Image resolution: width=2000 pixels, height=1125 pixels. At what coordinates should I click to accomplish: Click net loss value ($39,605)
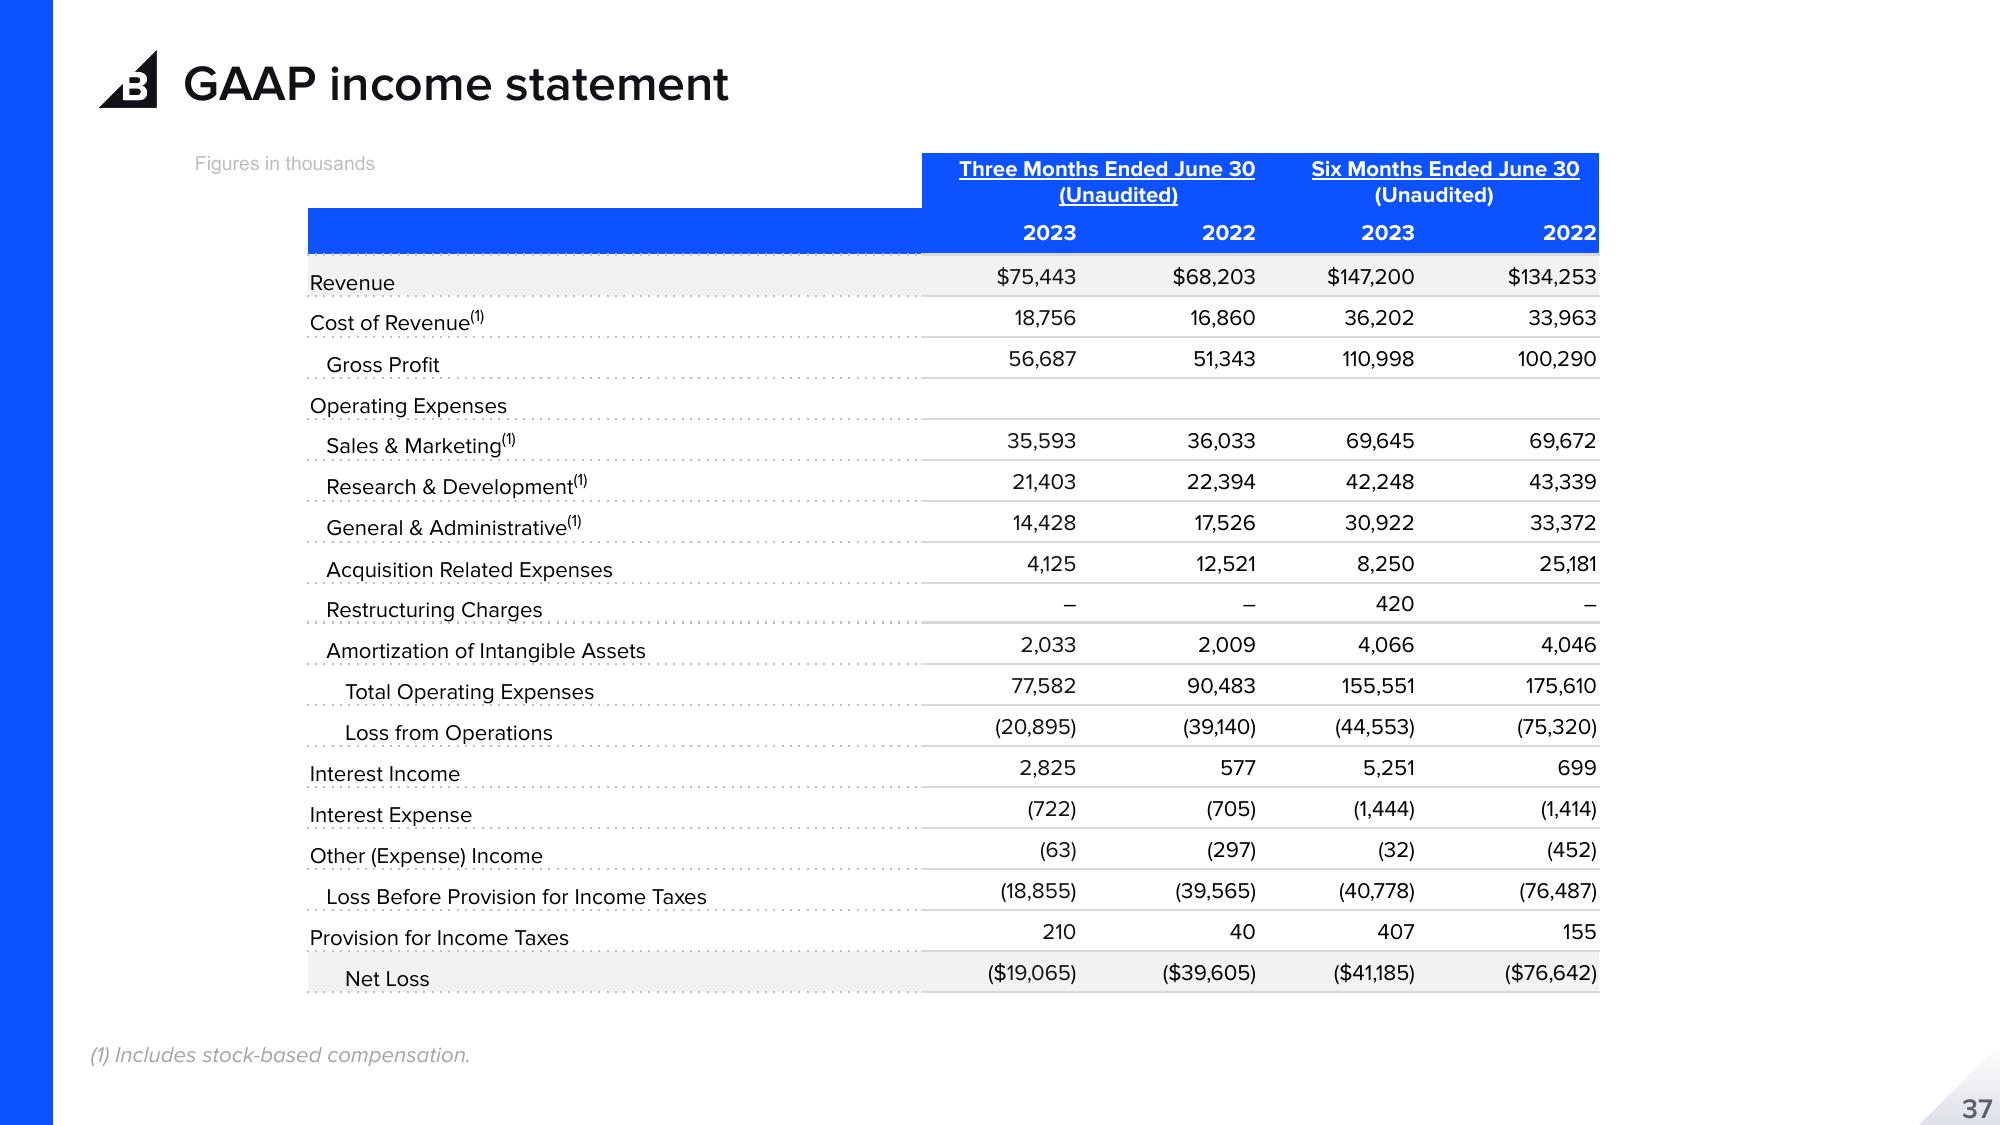(1209, 973)
